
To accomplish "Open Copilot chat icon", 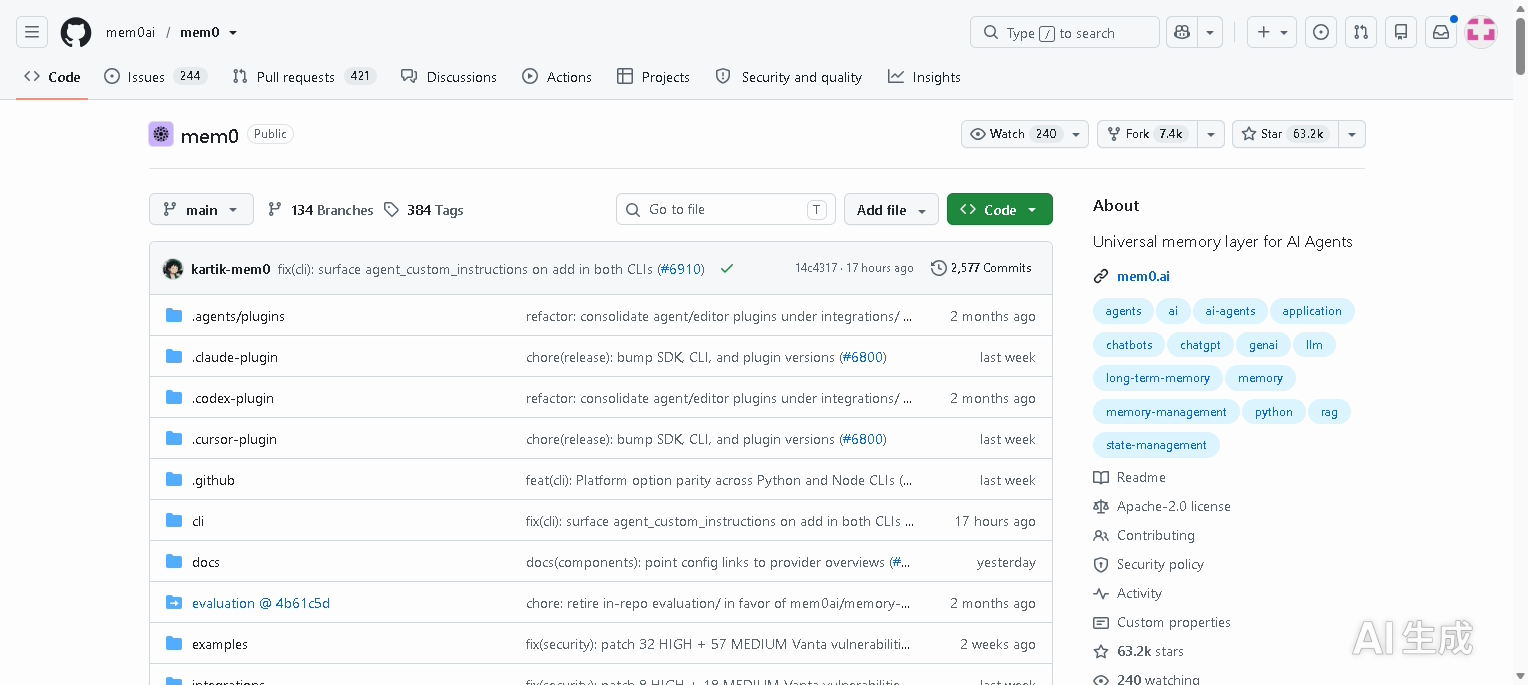I will pos(1182,33).
